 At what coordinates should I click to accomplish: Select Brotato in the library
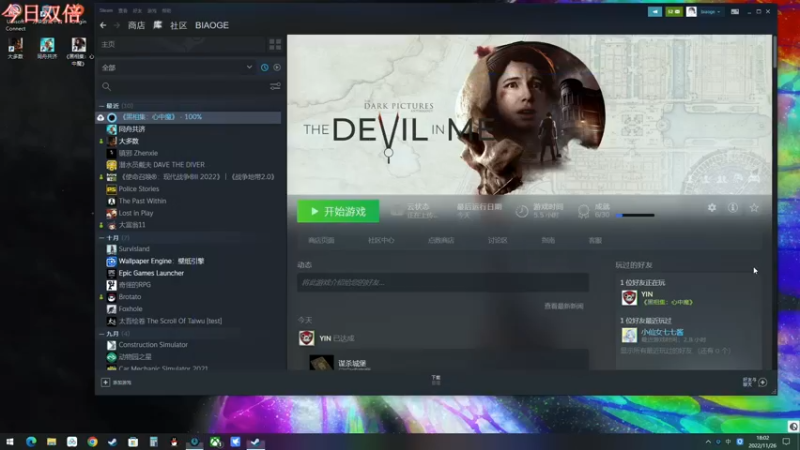click(x=130, y=297)
